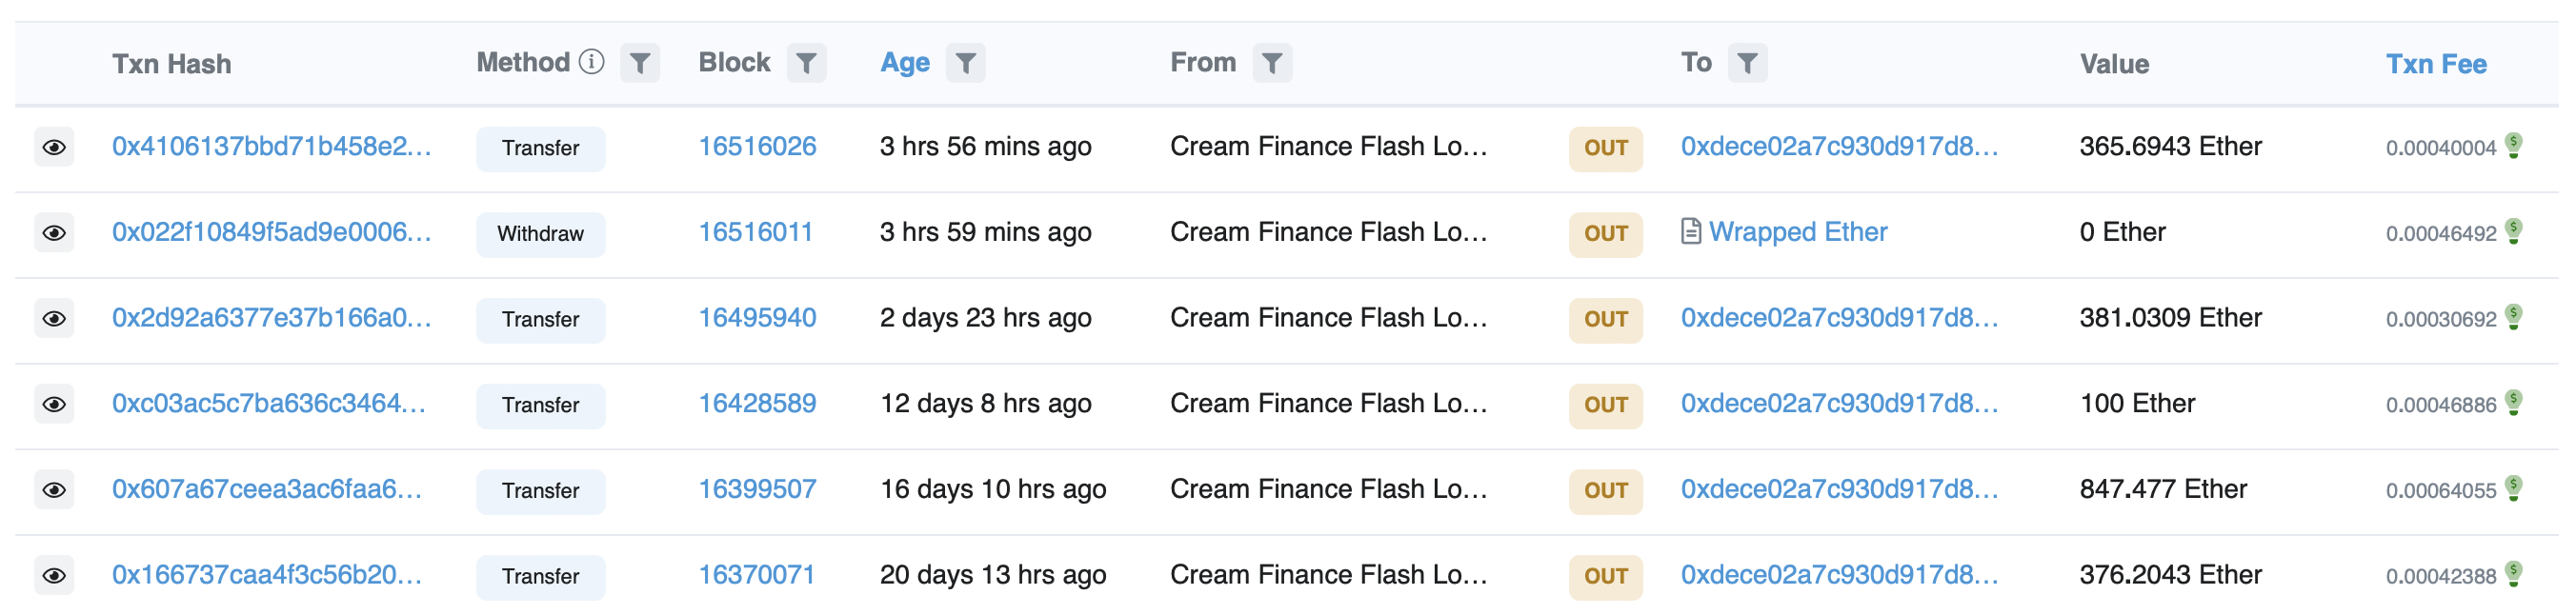Toggle preview eye for the Withdraw transaction
2576x615 pixels.
click(54, 233)
